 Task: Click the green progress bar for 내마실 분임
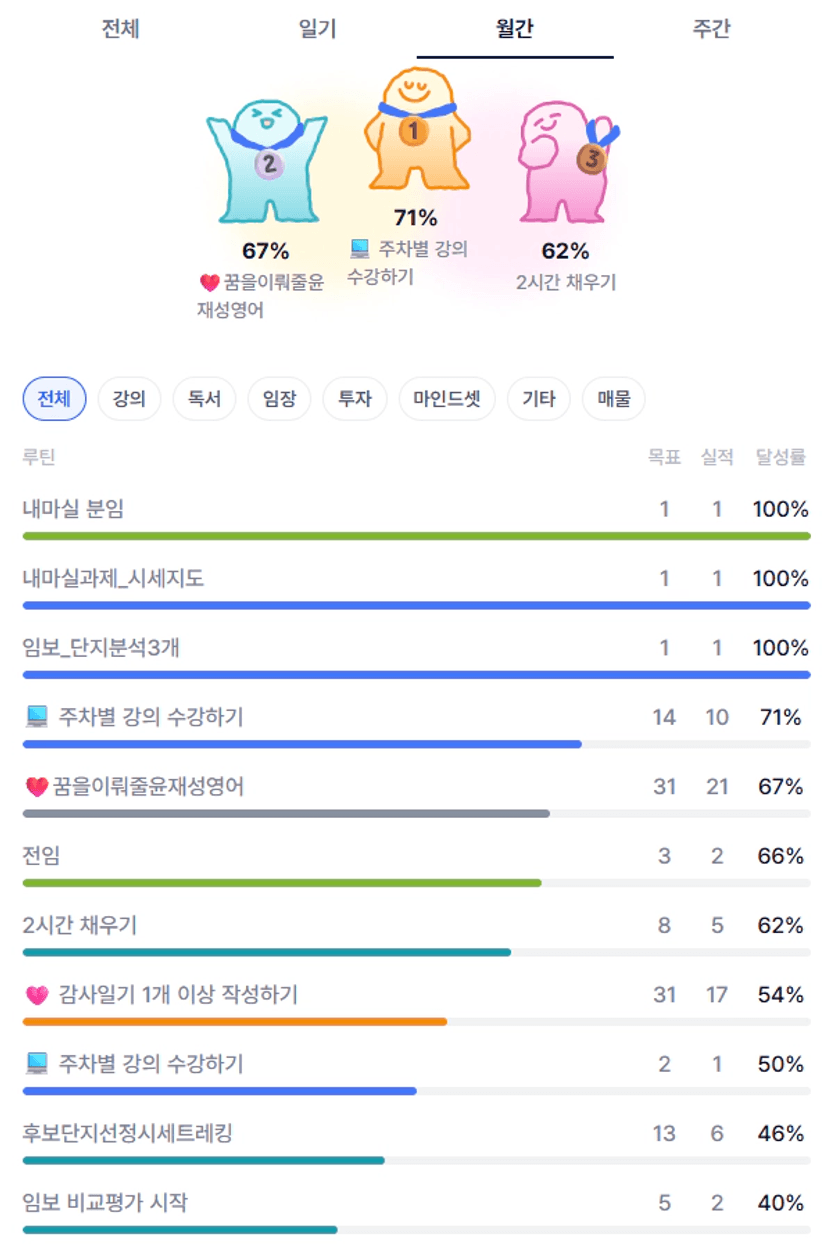tap(416, 536)
